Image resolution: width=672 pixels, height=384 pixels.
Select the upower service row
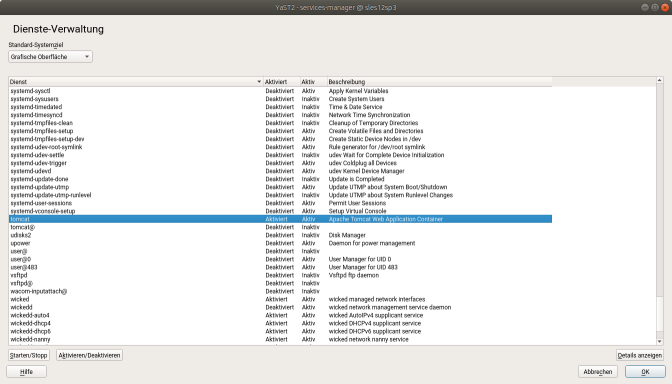tap(280, 243)
